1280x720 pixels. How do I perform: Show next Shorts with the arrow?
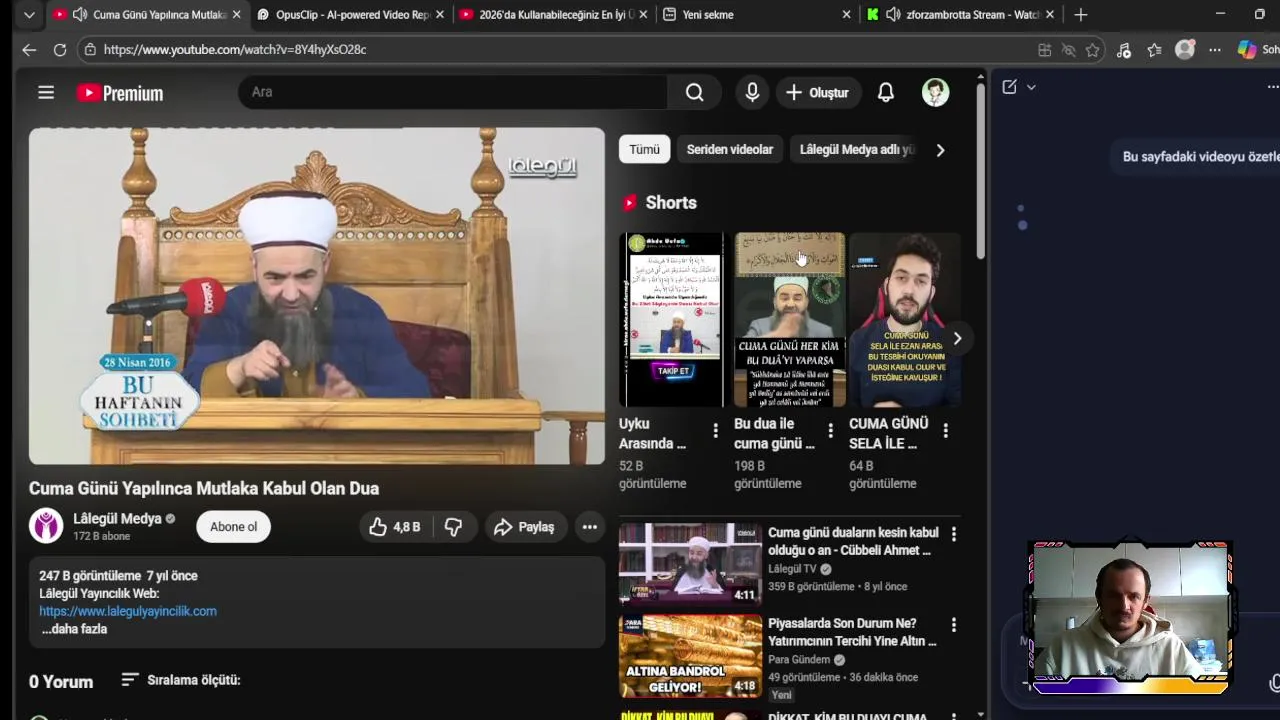957,338
